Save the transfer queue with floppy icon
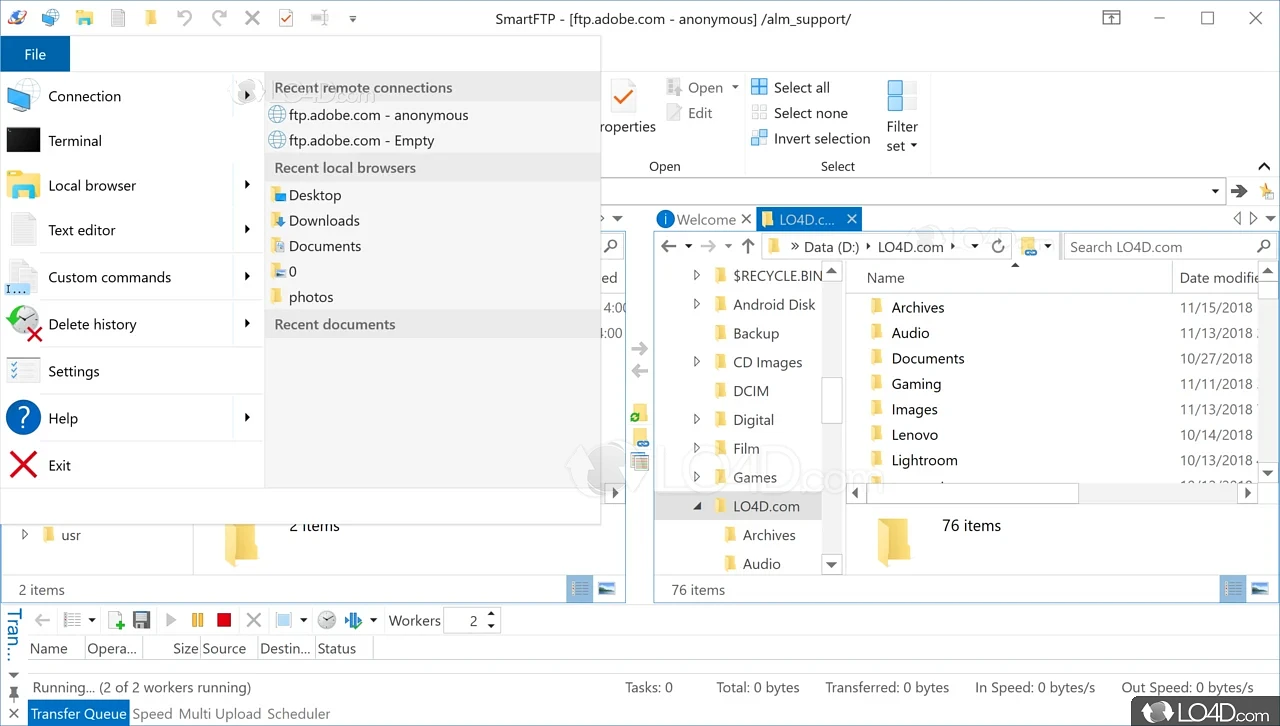Image resolution: width=1280 pixels, height=726 pixels. tap(141, 621)
